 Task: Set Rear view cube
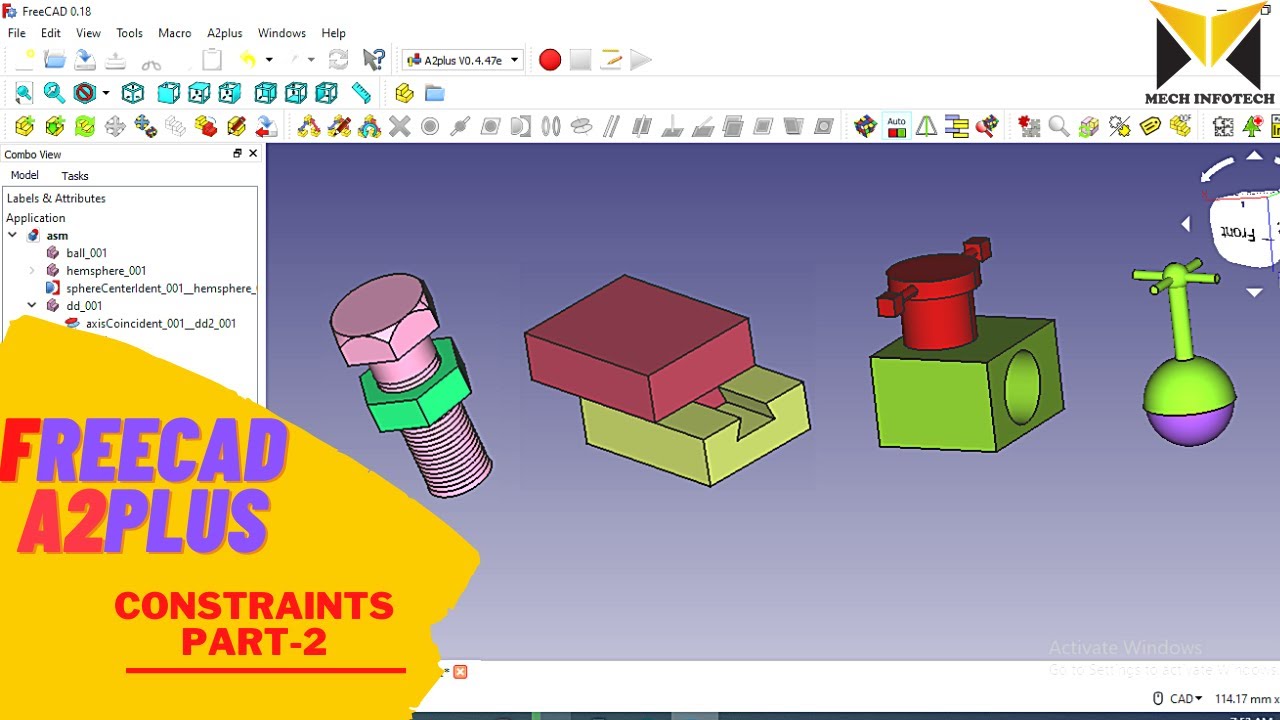[265, 93]
